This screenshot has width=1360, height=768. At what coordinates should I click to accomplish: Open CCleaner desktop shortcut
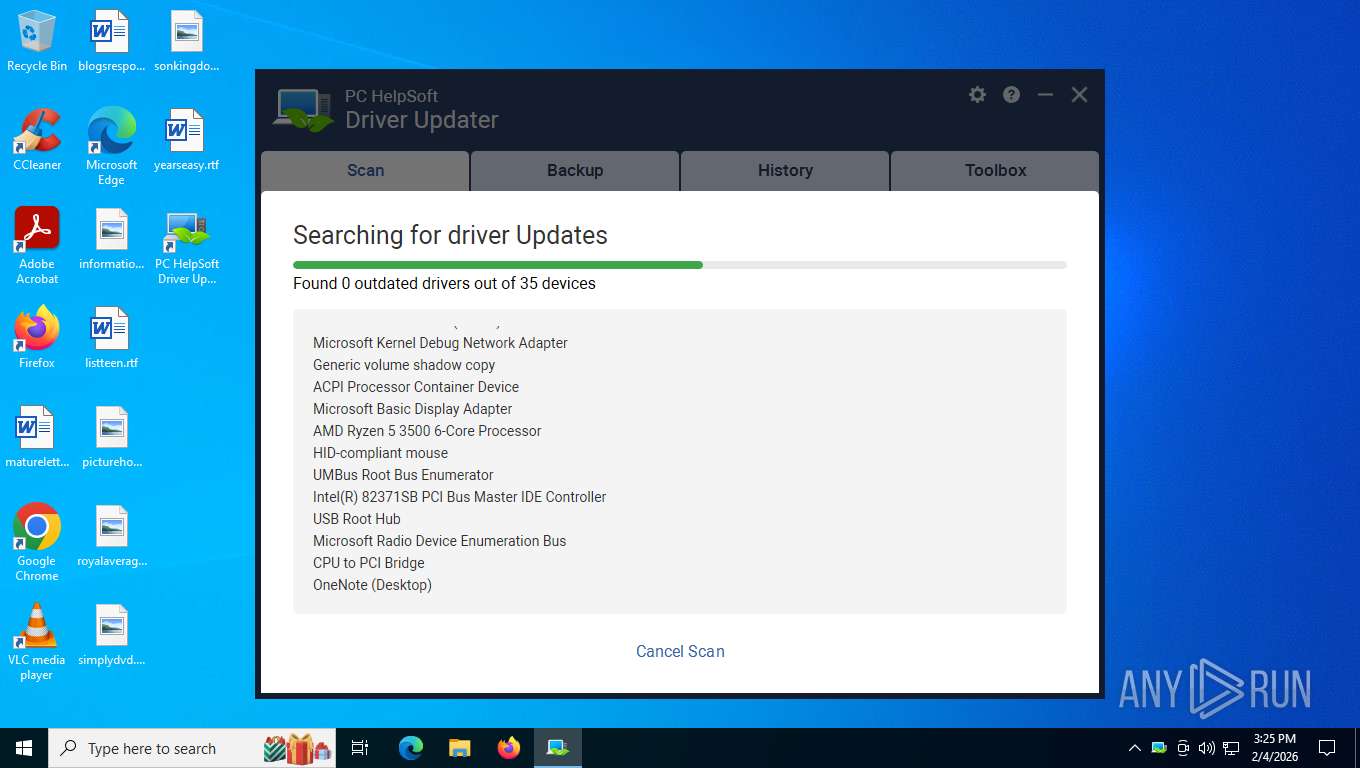point(37,140)
